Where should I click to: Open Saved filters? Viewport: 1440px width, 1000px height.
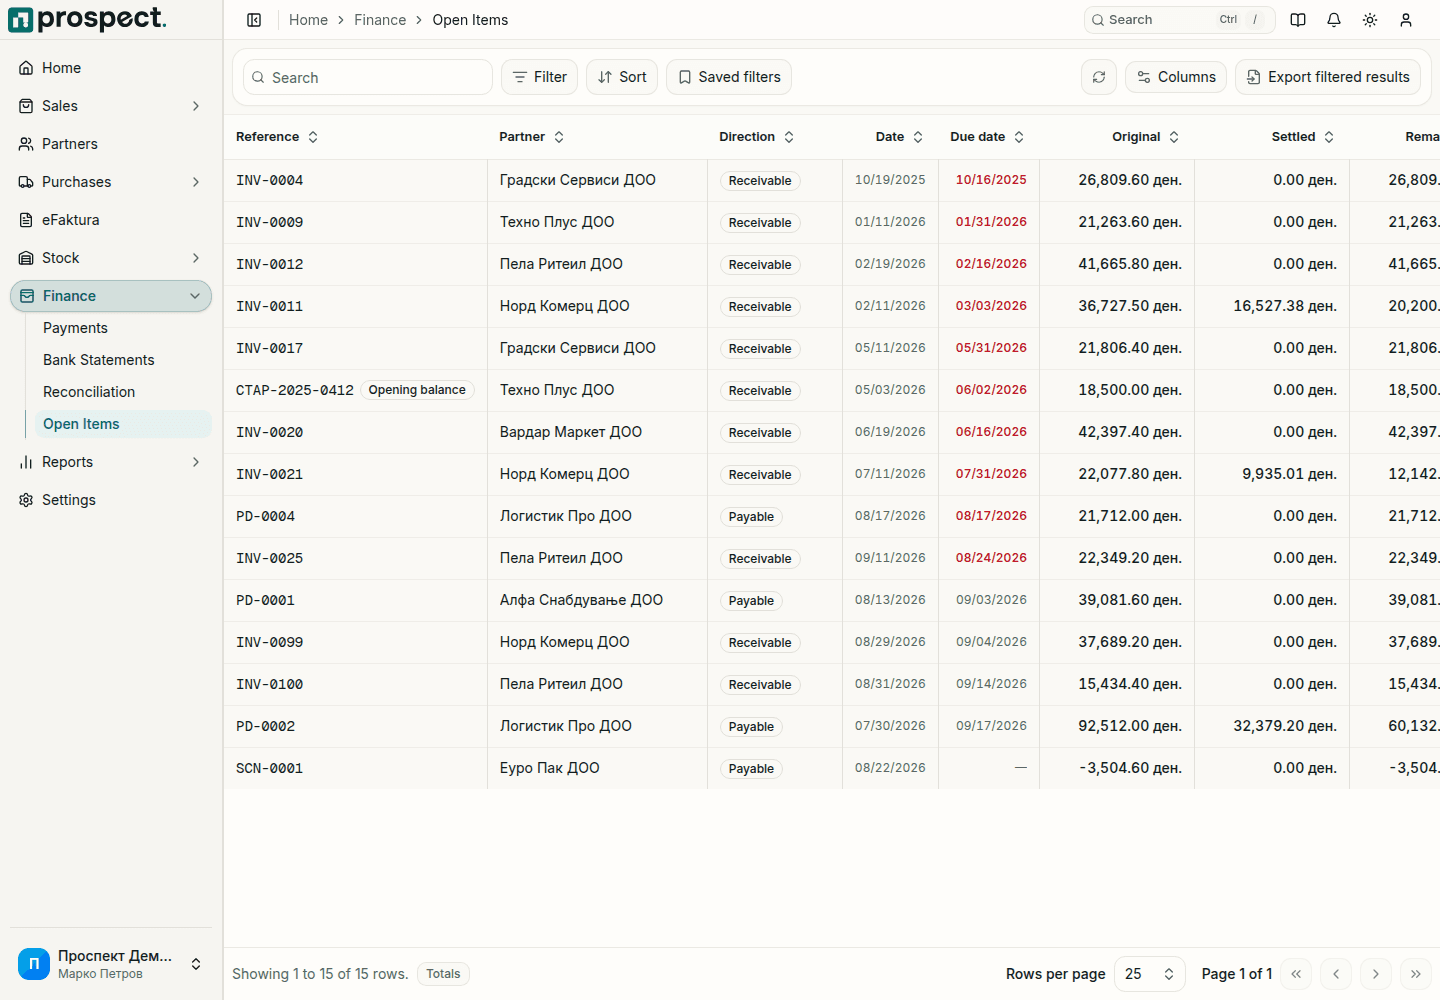tap(729, 77)
